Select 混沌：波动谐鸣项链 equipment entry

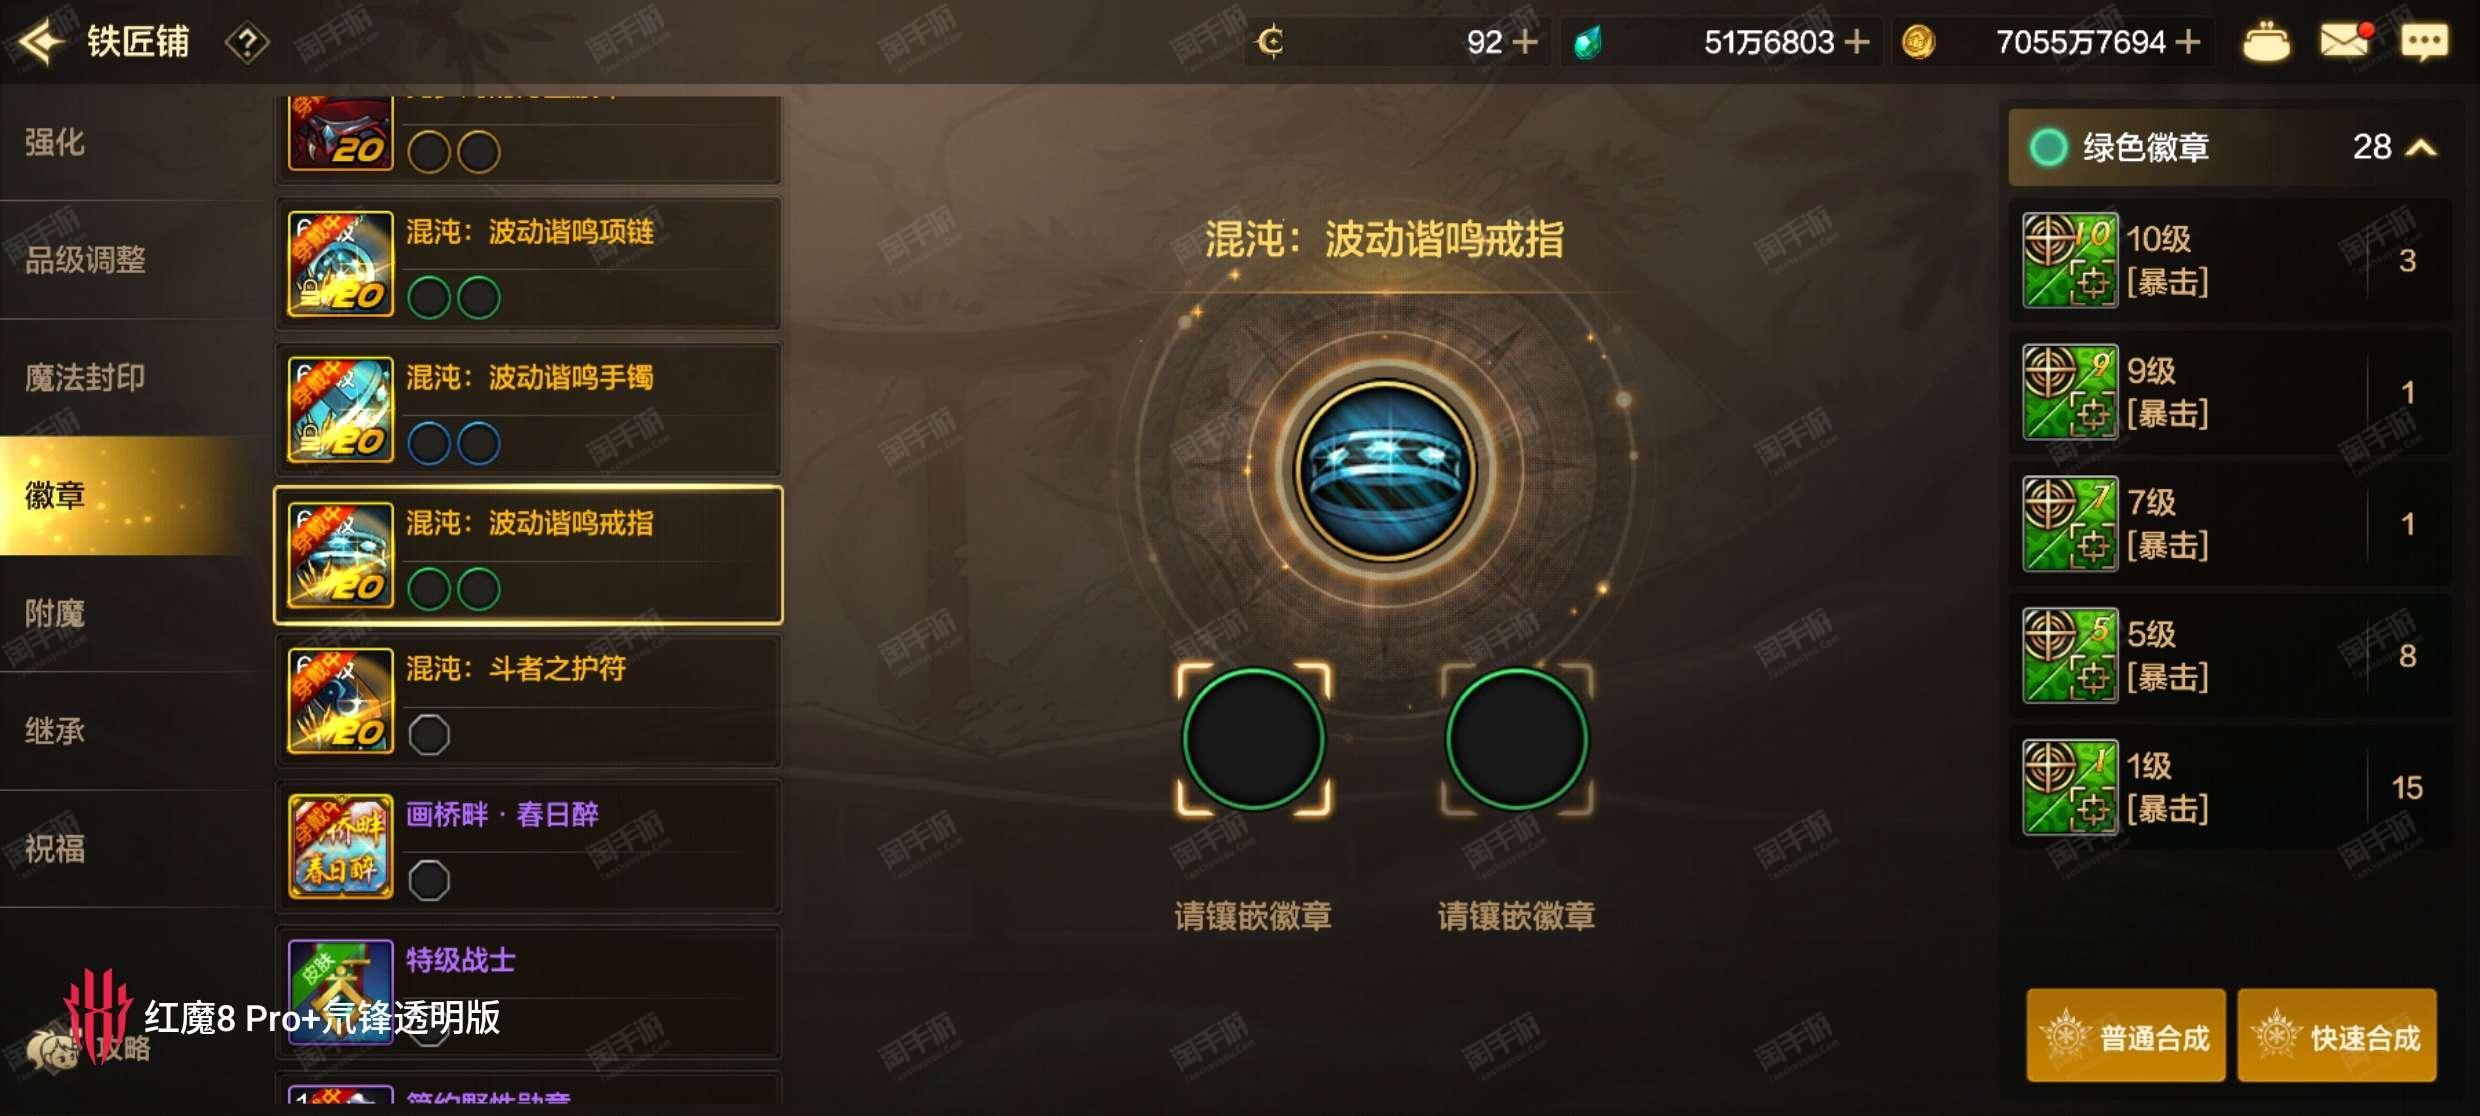coord(528,264)
